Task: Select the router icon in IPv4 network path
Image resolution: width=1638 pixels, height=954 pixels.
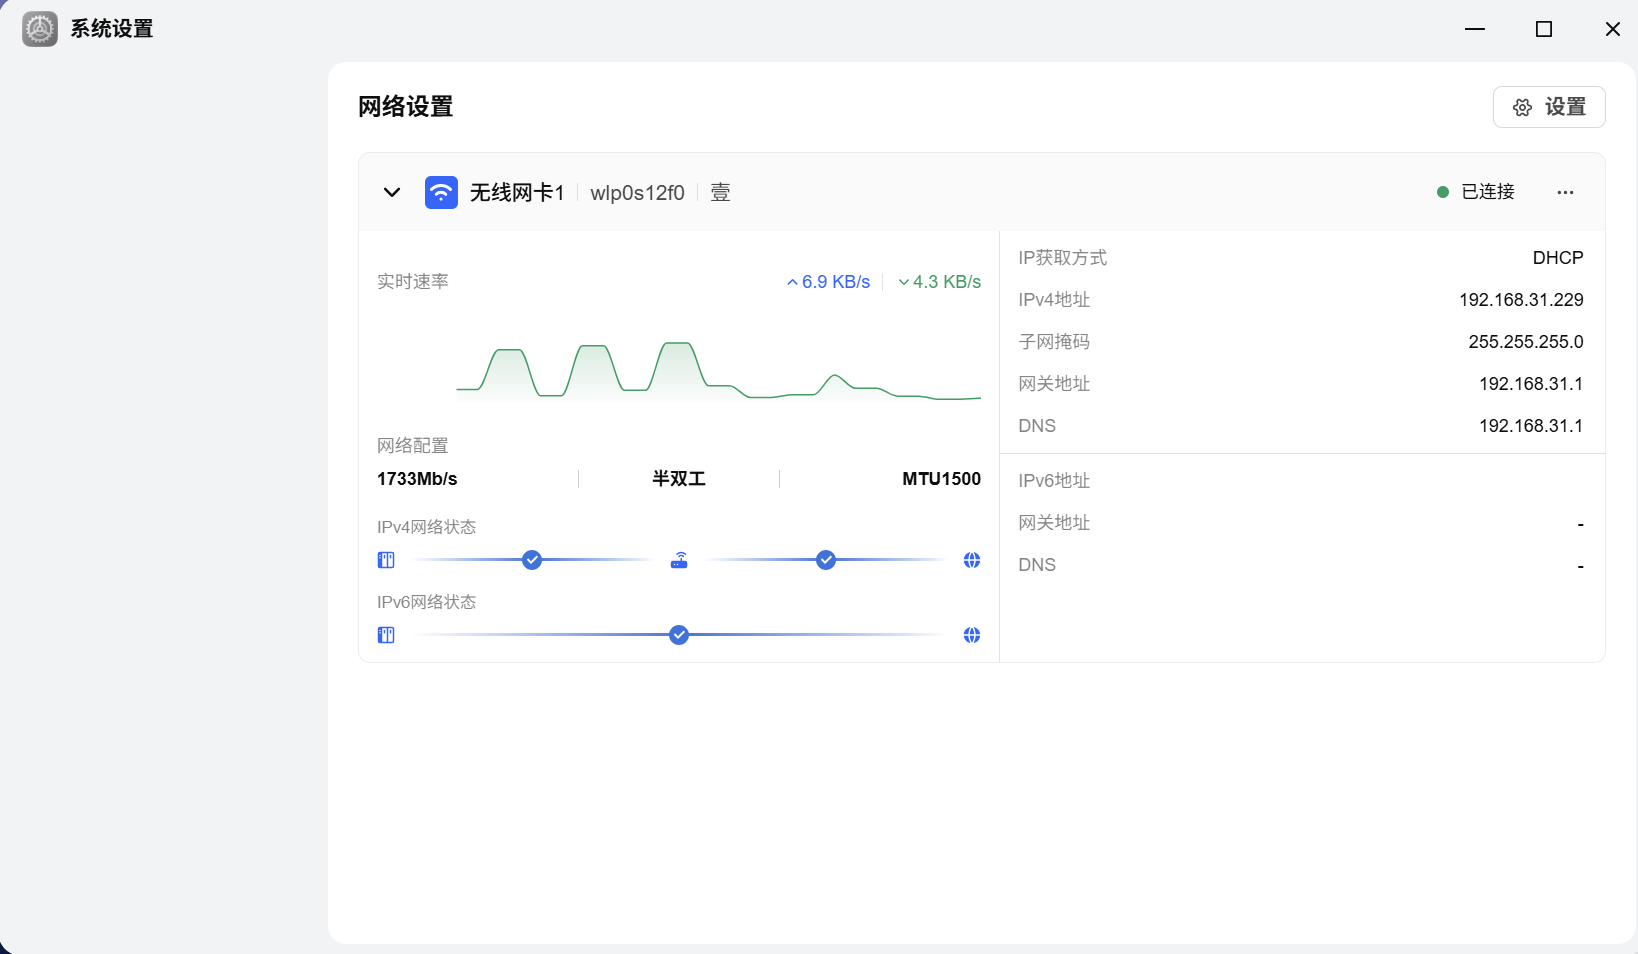Action: pyautogui.click(x=679, y=560)
